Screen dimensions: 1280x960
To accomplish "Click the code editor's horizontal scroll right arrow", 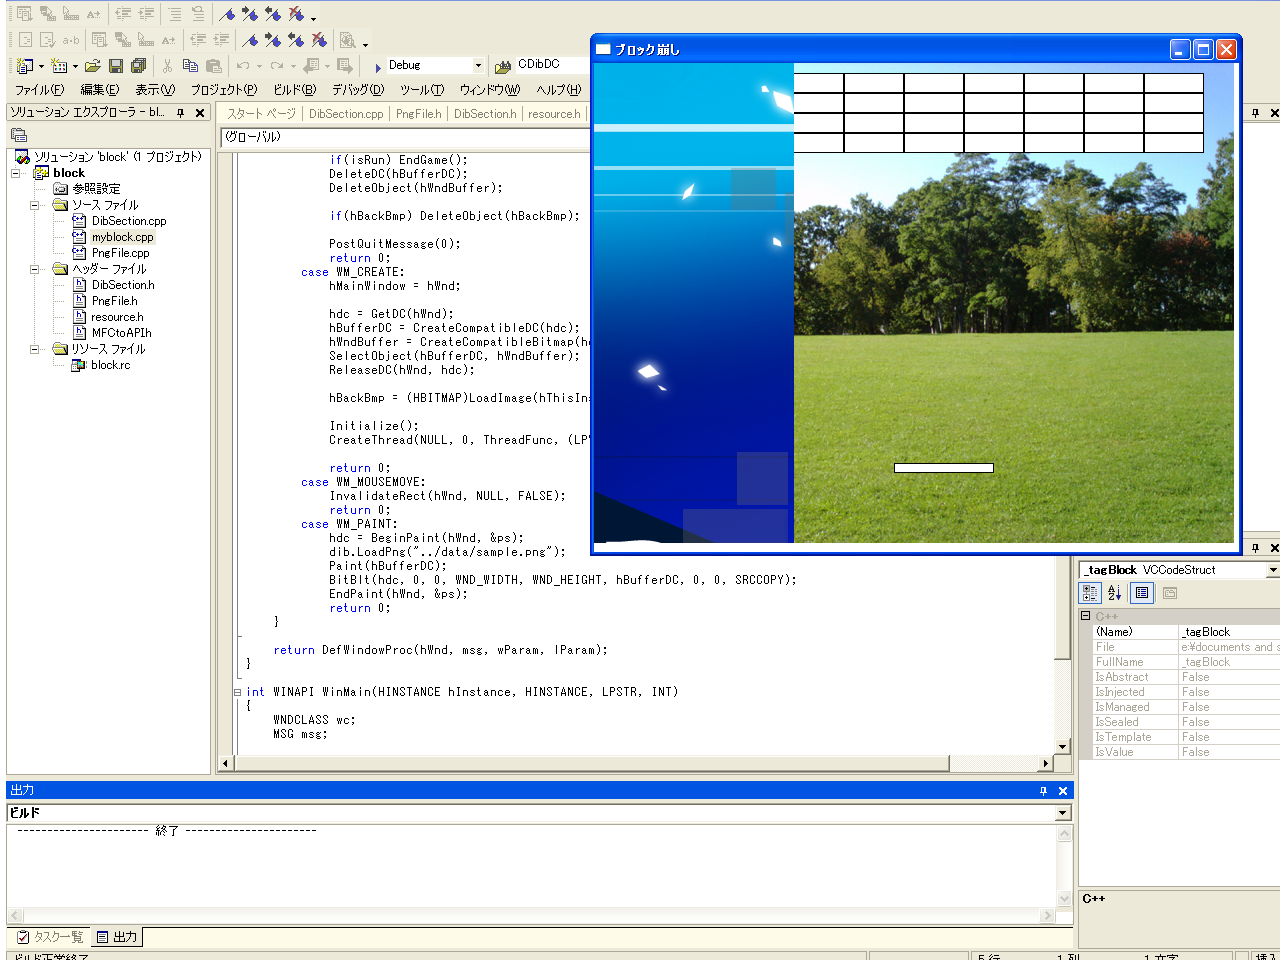I will click(1046, 764).
